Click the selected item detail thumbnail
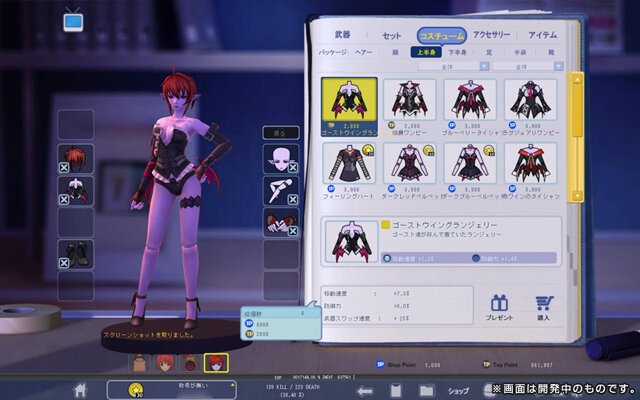Screen dimensions: 640x400 click(351, 242)
